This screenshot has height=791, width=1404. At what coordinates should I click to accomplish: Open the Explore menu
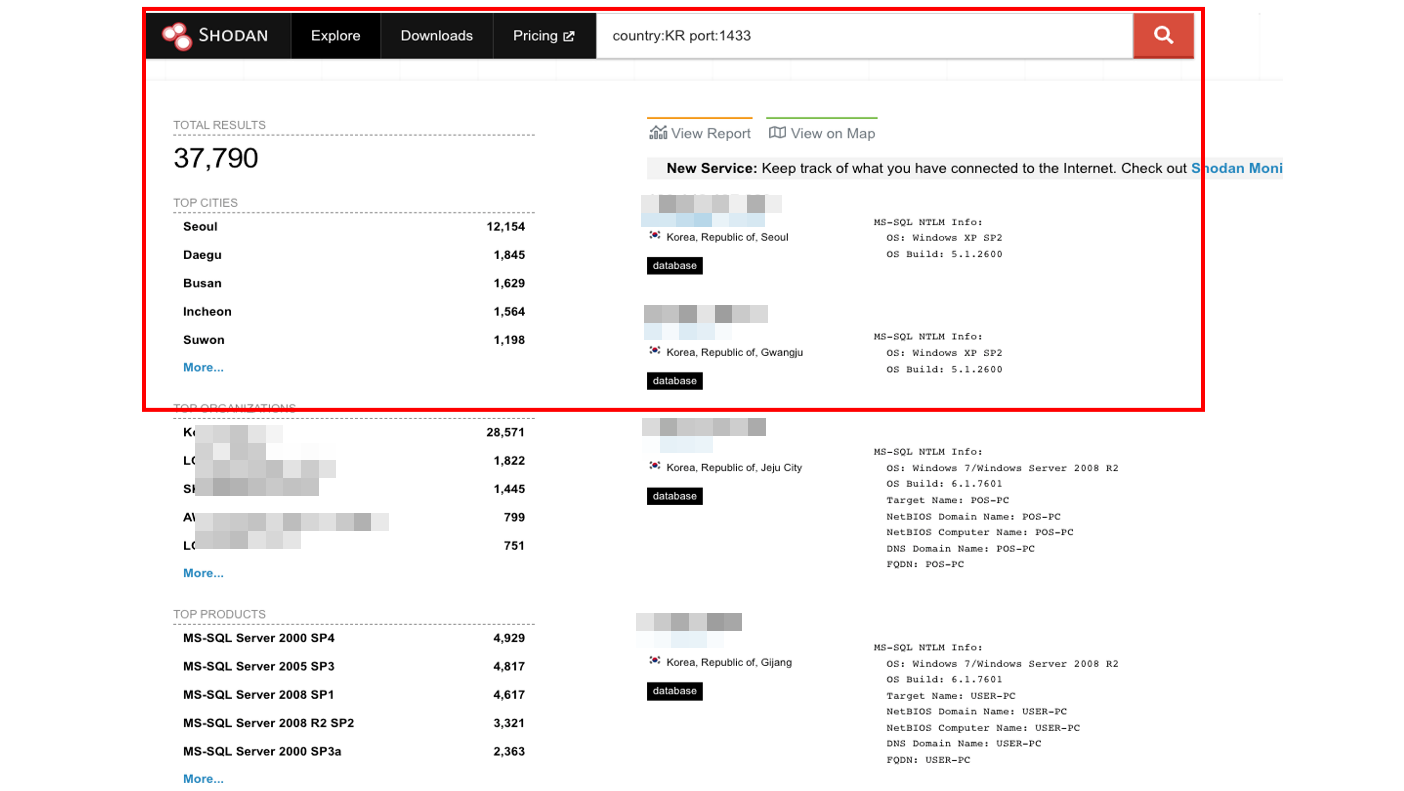[x=335, y=36]
